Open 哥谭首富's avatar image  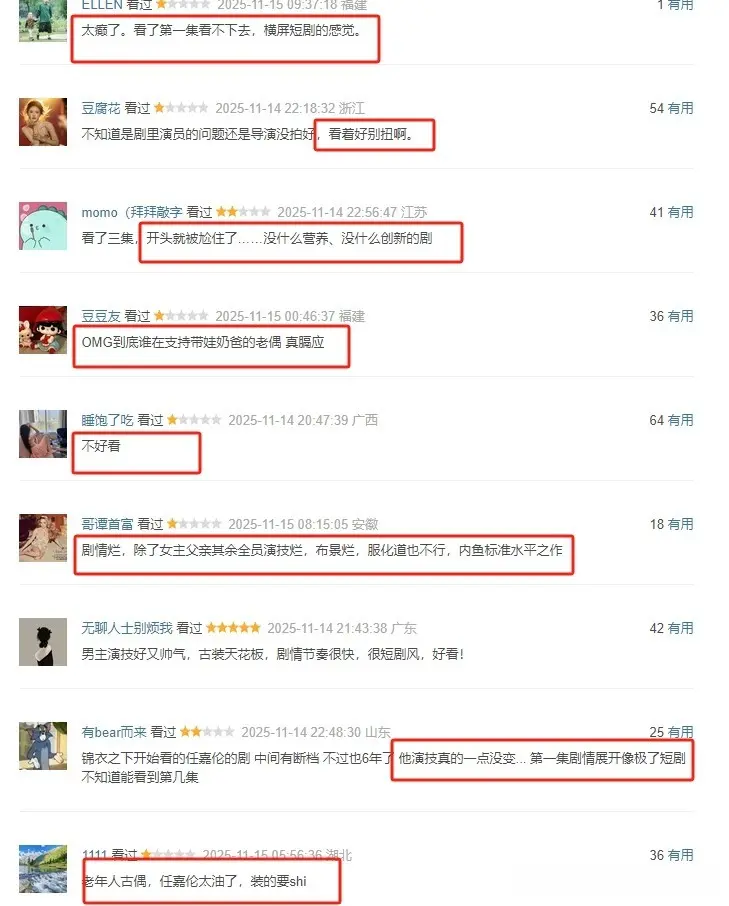click(43, 538)
